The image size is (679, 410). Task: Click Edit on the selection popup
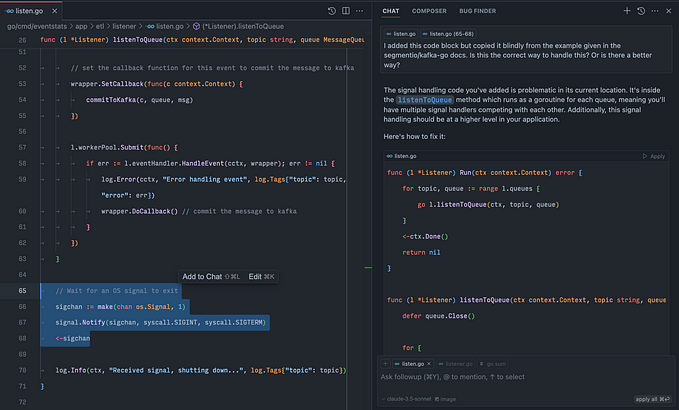click(261, 277)
